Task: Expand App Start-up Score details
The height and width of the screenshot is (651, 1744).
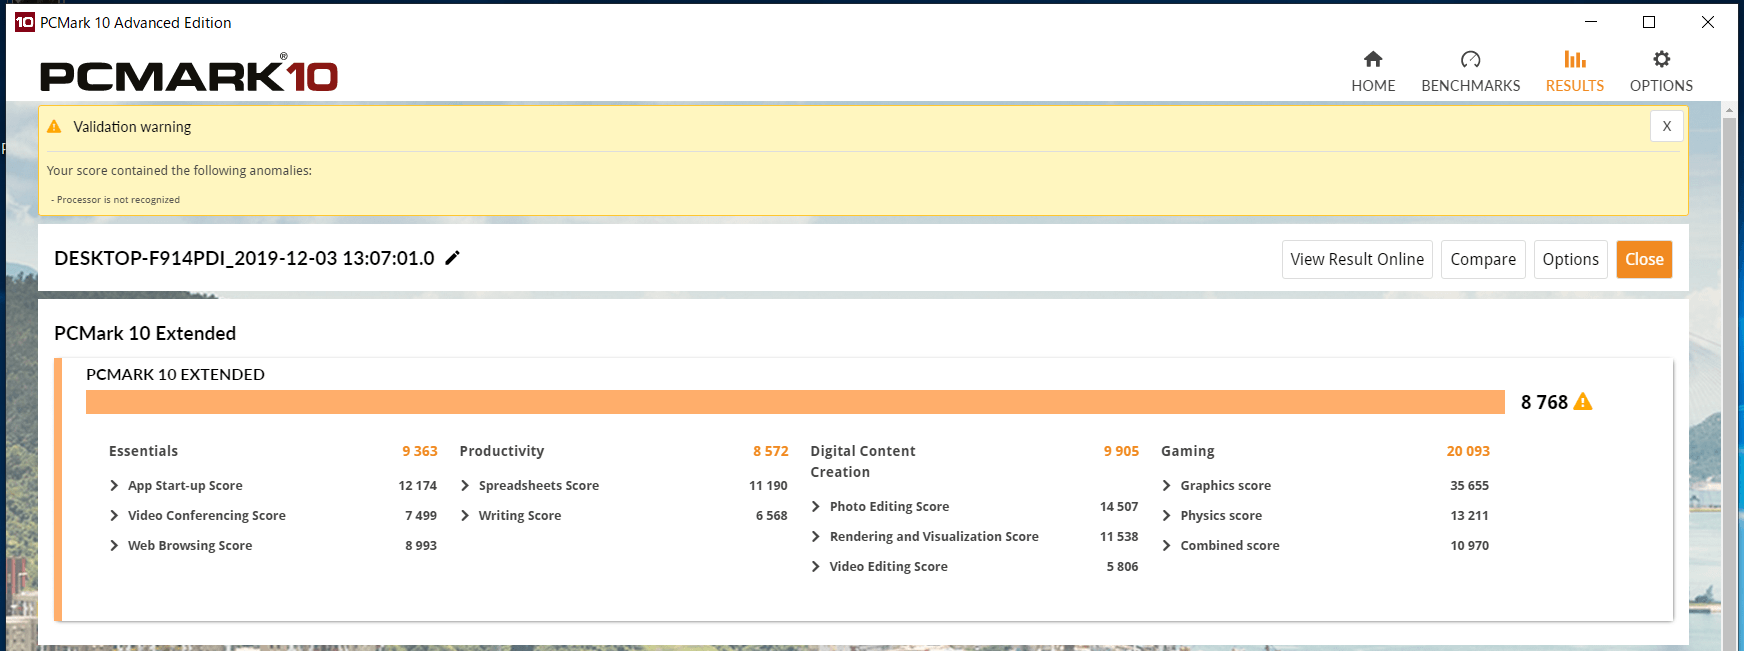Action: [x=114, y=486]
